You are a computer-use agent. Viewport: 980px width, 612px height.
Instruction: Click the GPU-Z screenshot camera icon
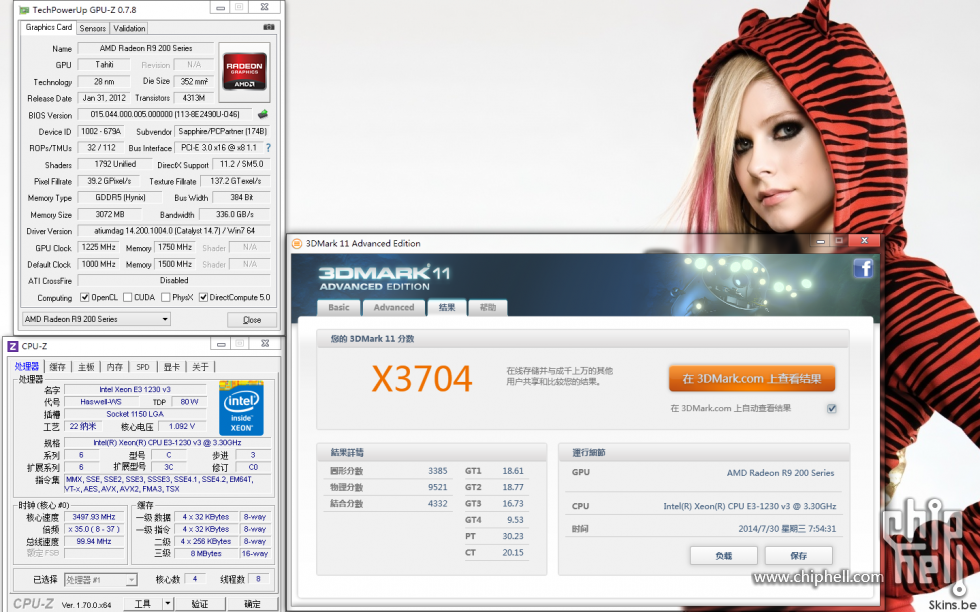269,27
